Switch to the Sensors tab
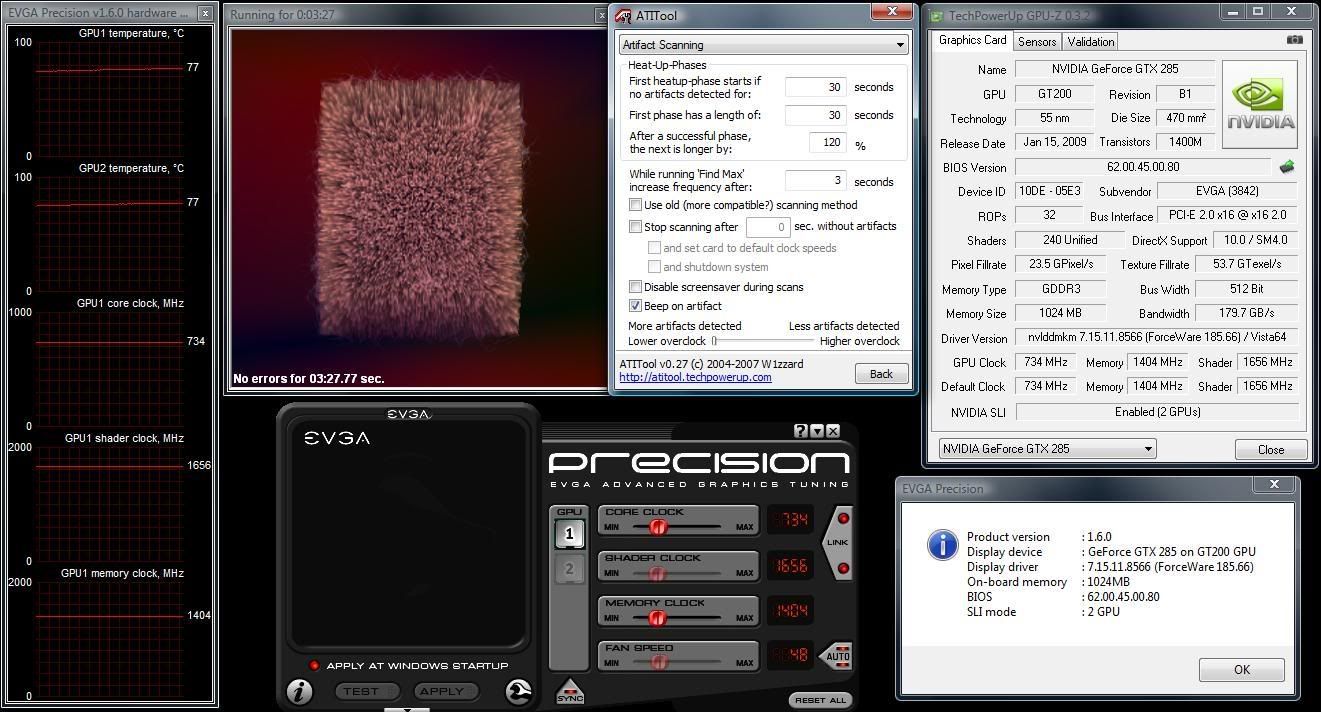1321x712 pixels. (1036, 41)
